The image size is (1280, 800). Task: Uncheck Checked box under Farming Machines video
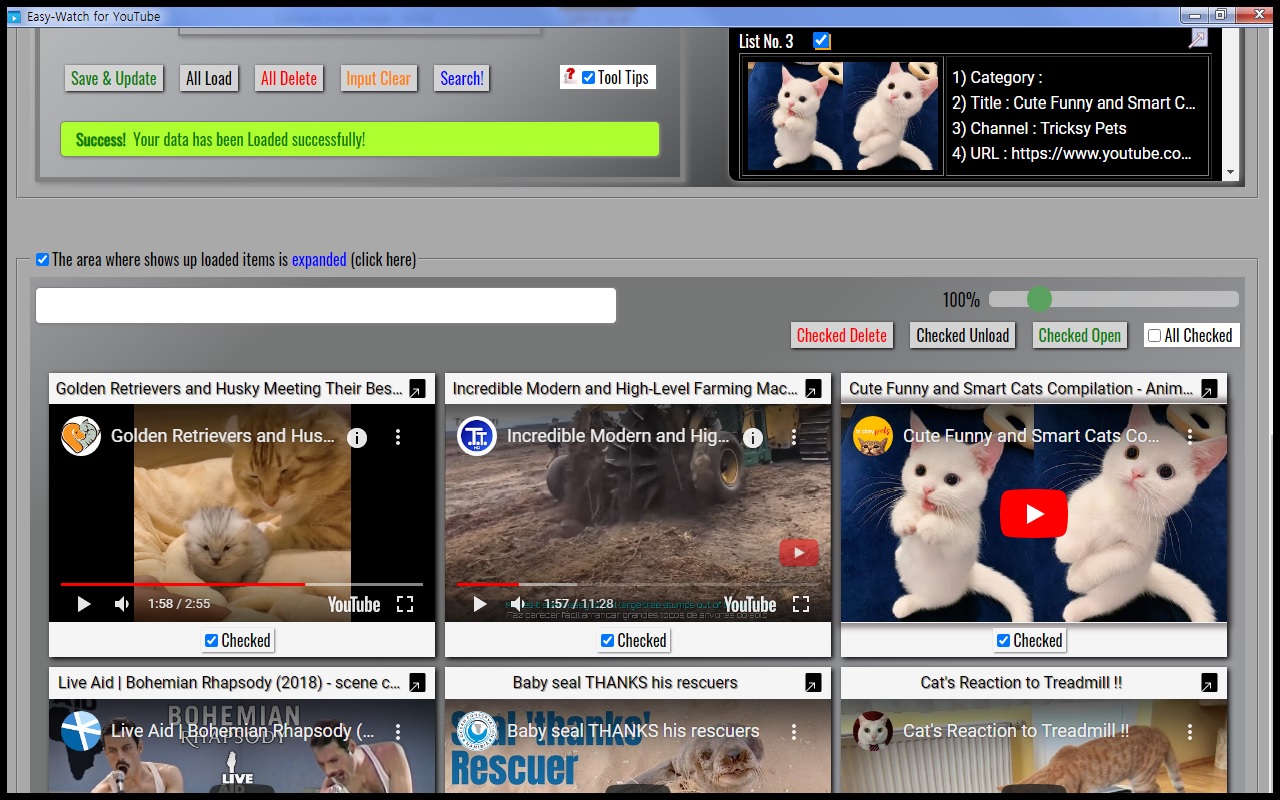[607, 641]
